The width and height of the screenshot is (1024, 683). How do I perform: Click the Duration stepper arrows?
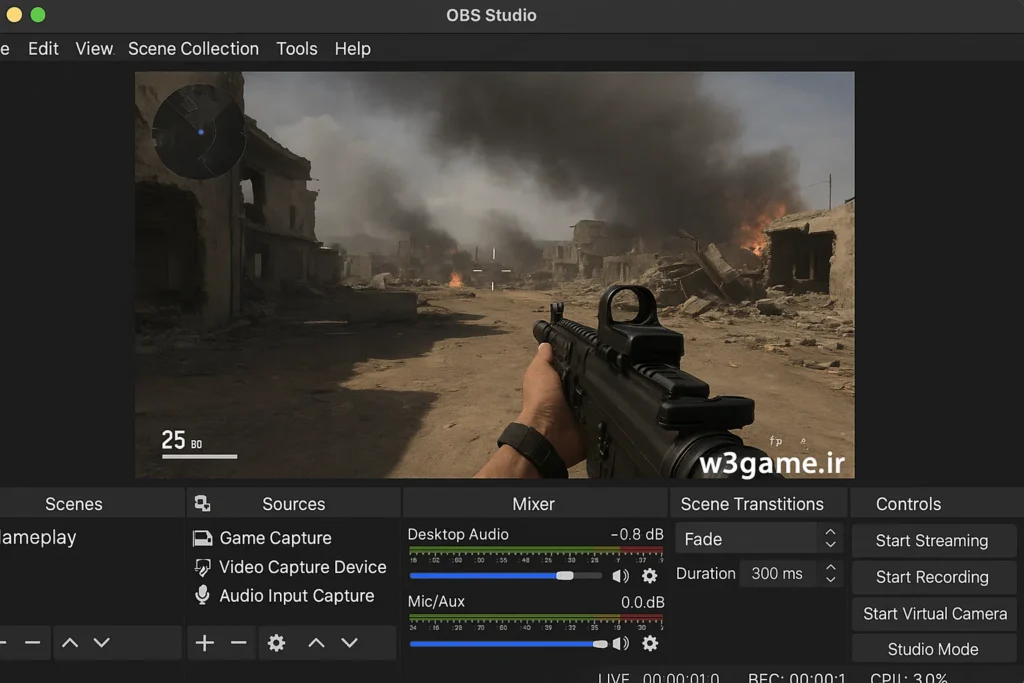[831, 573]
